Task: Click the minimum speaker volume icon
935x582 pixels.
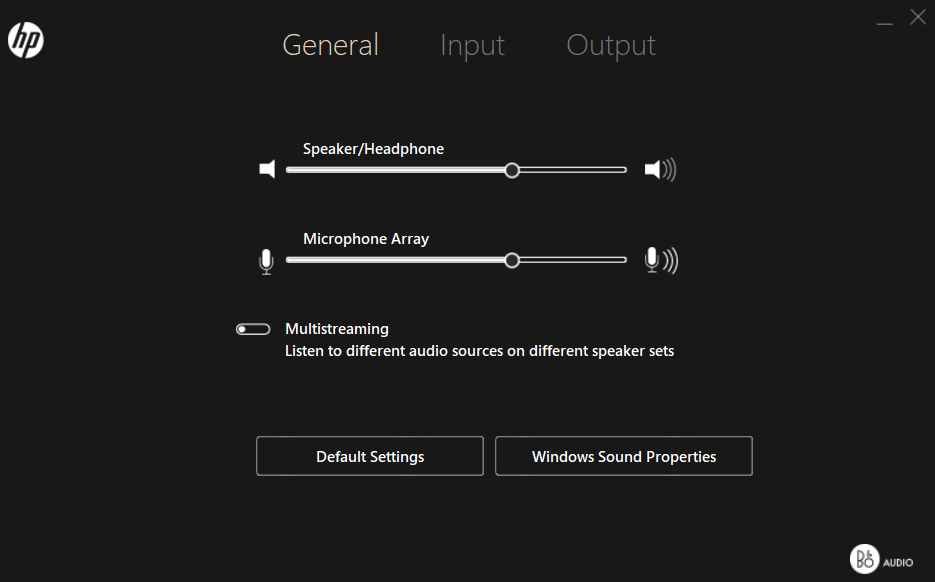Action: pos(267,169)
